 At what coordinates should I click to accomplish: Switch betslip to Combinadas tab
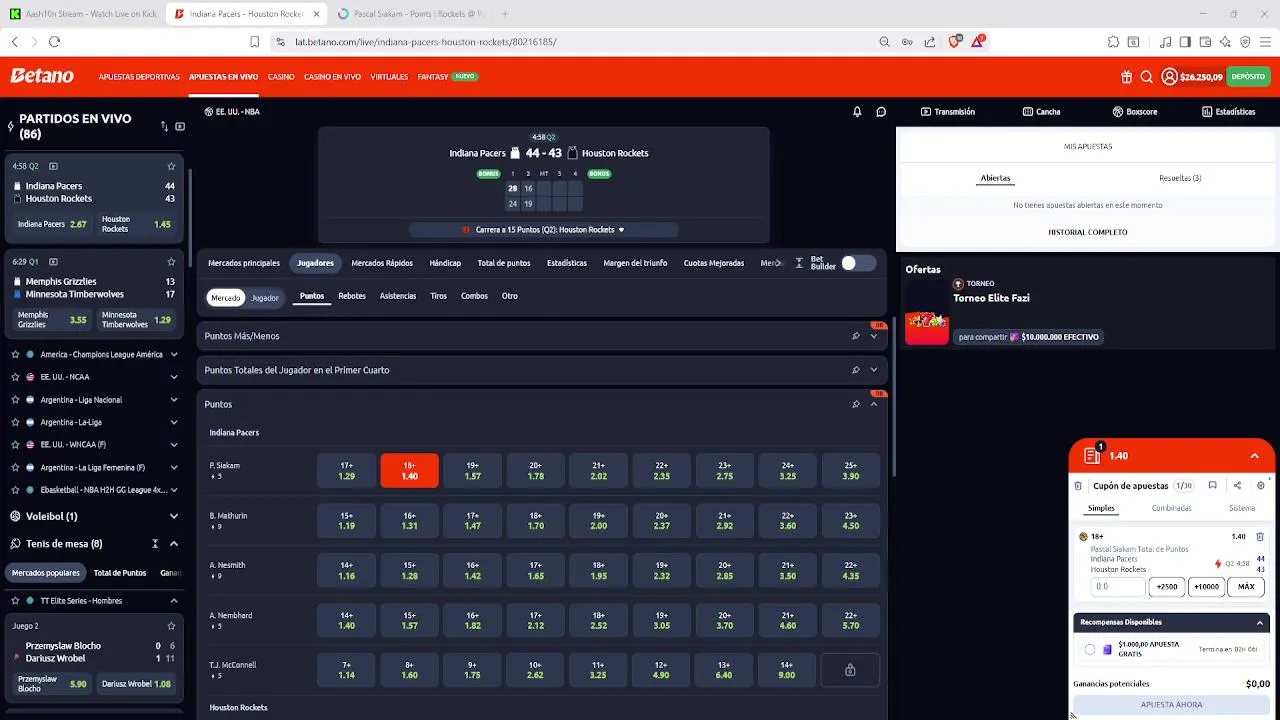1171,508
